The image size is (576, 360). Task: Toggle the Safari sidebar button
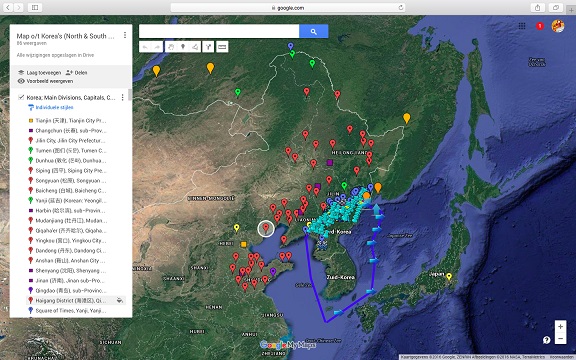[x=35, y=7]
